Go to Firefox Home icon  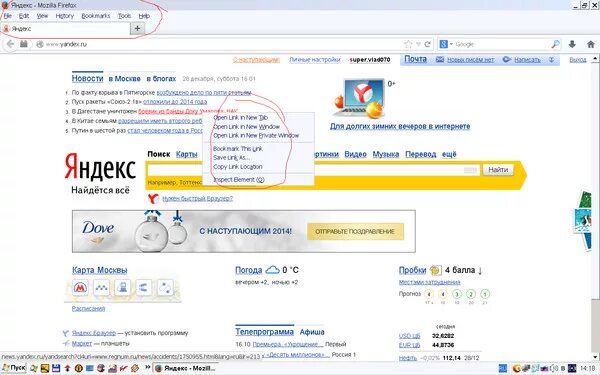591,44
